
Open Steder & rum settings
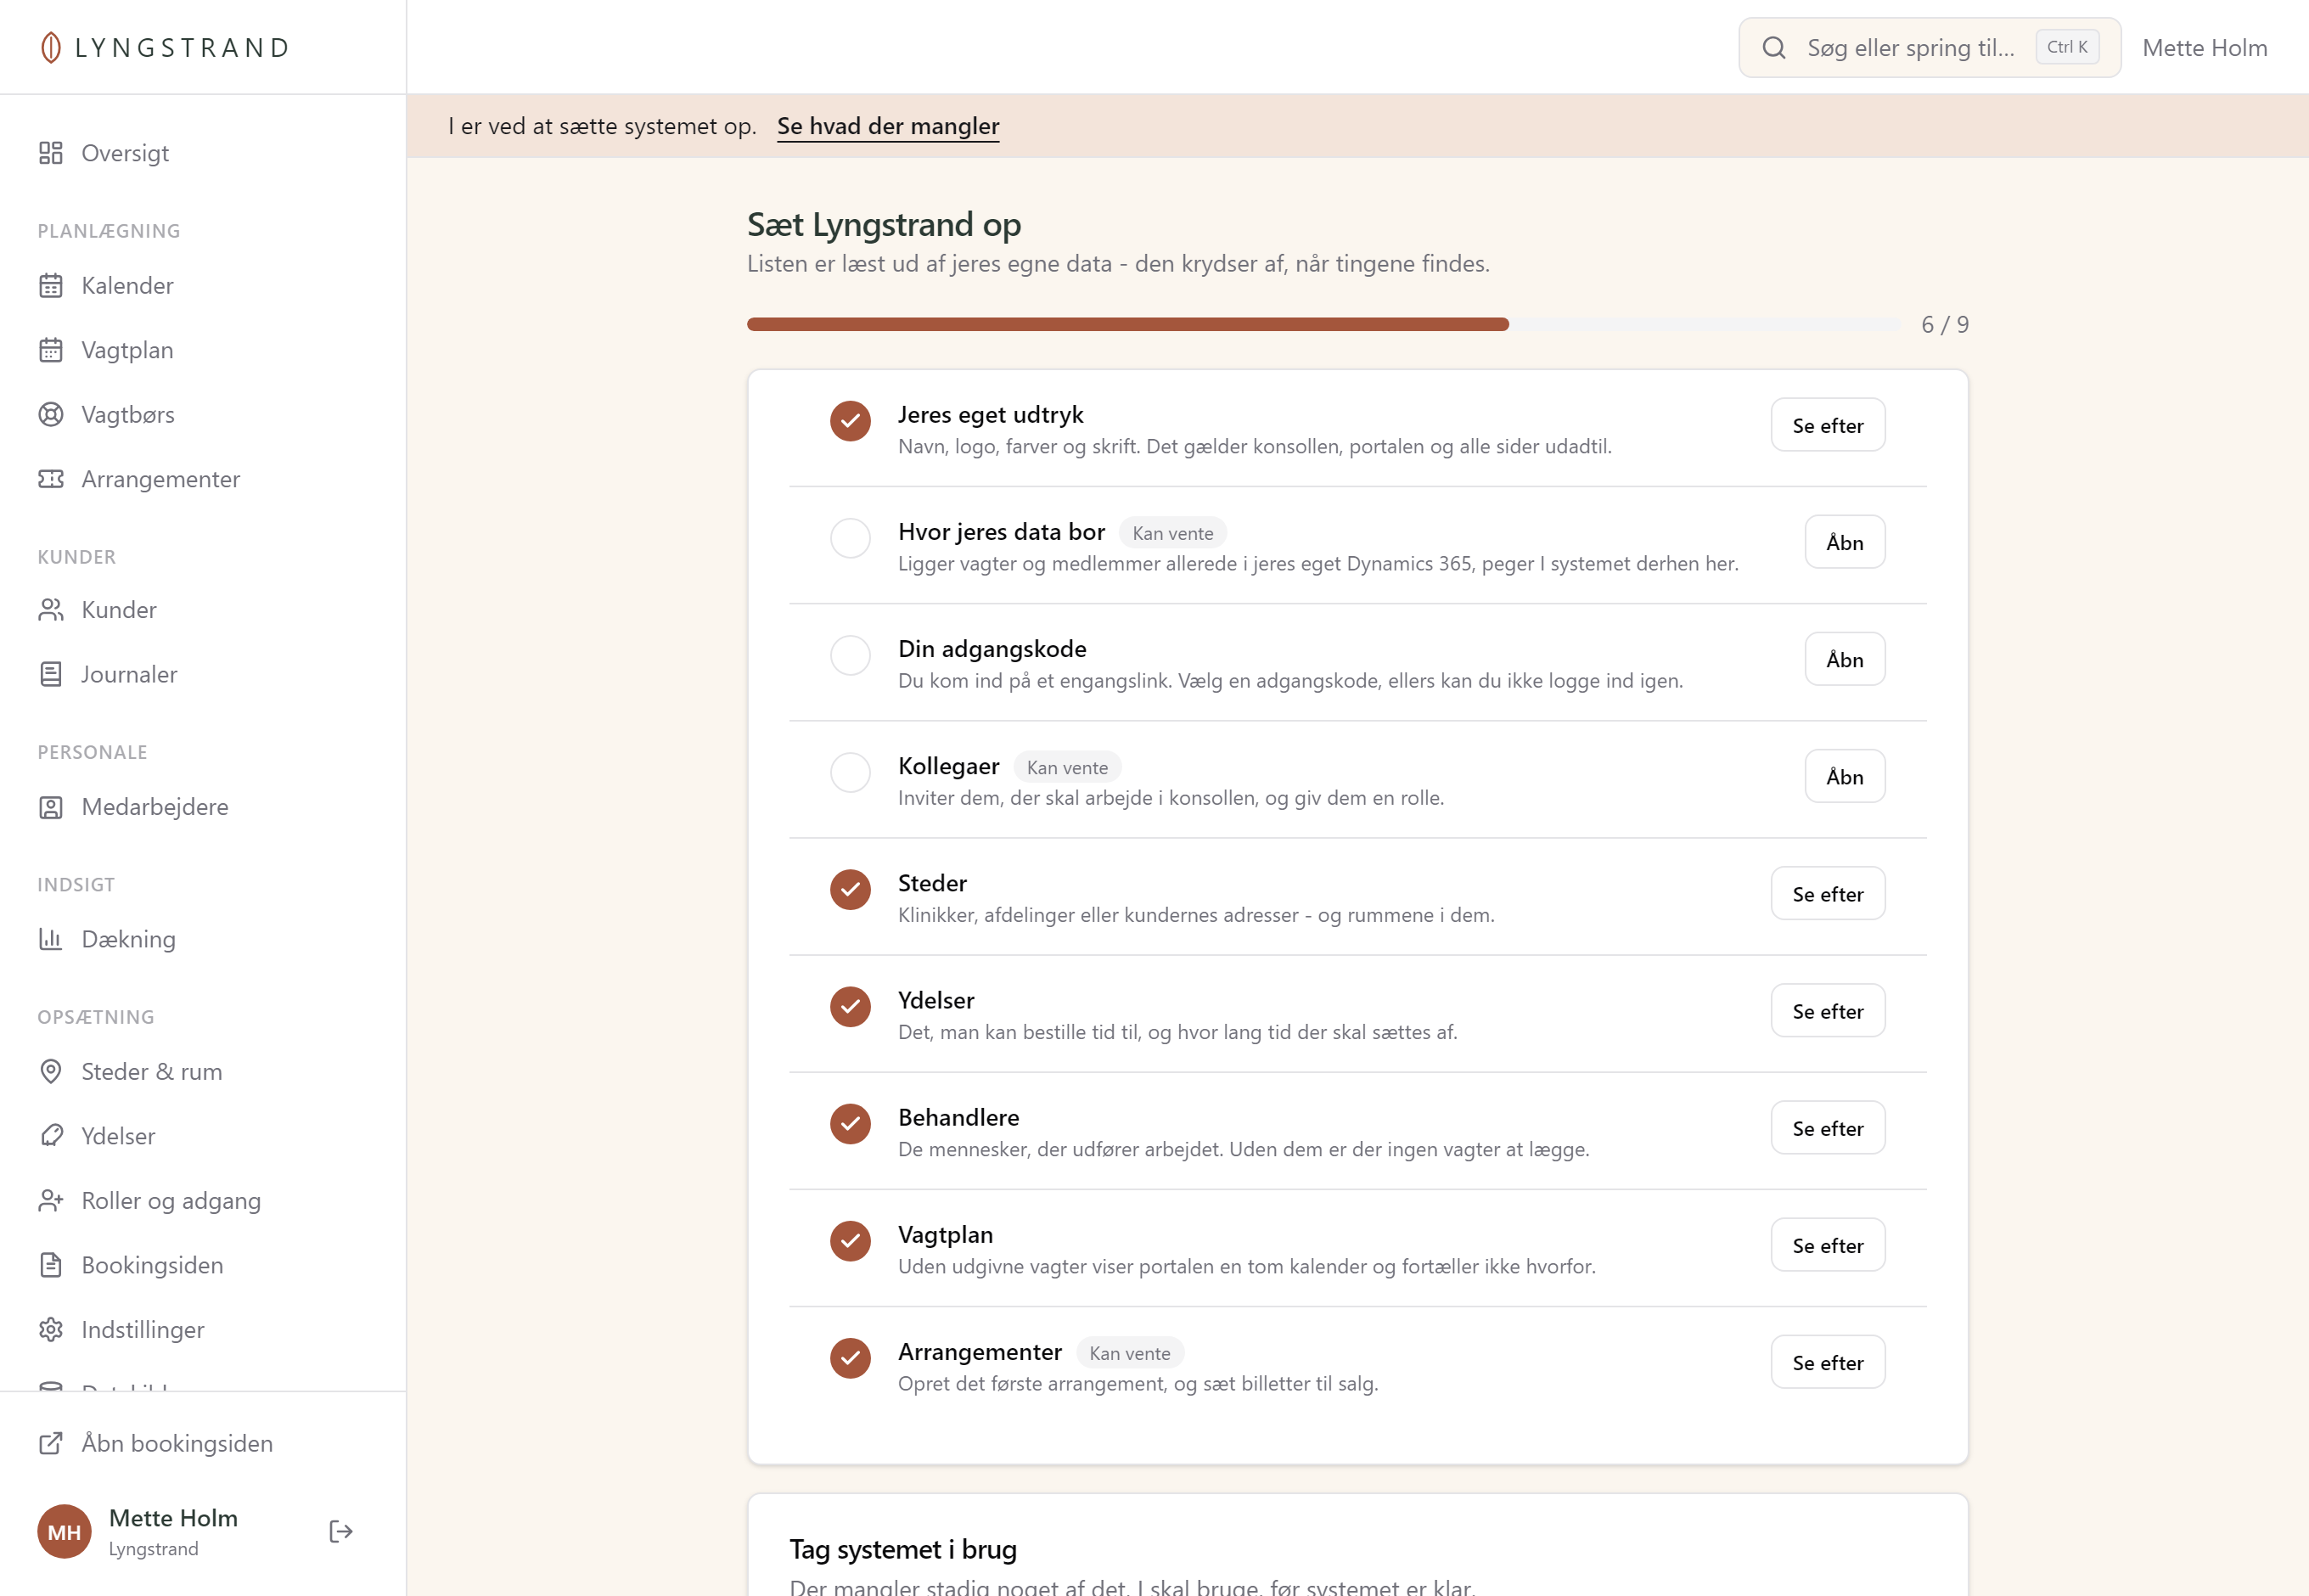coord(203,1072)
